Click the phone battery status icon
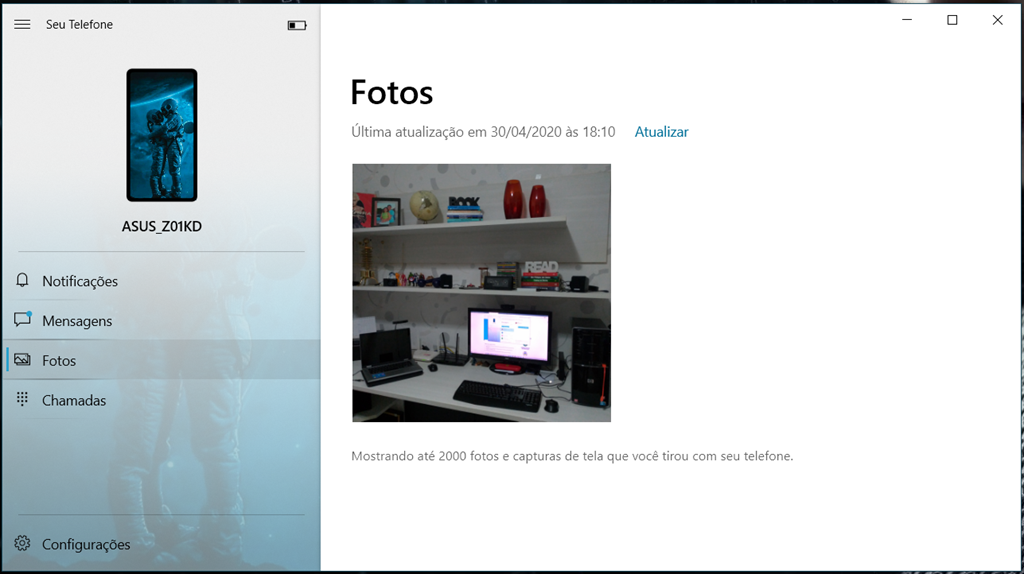 tap(297, 25)
